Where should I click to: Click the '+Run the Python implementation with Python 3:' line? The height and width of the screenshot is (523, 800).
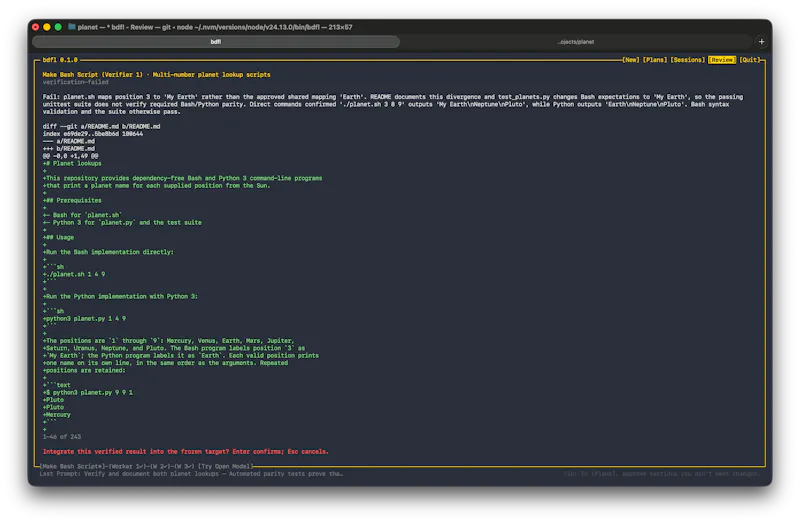tap(120, 296)
